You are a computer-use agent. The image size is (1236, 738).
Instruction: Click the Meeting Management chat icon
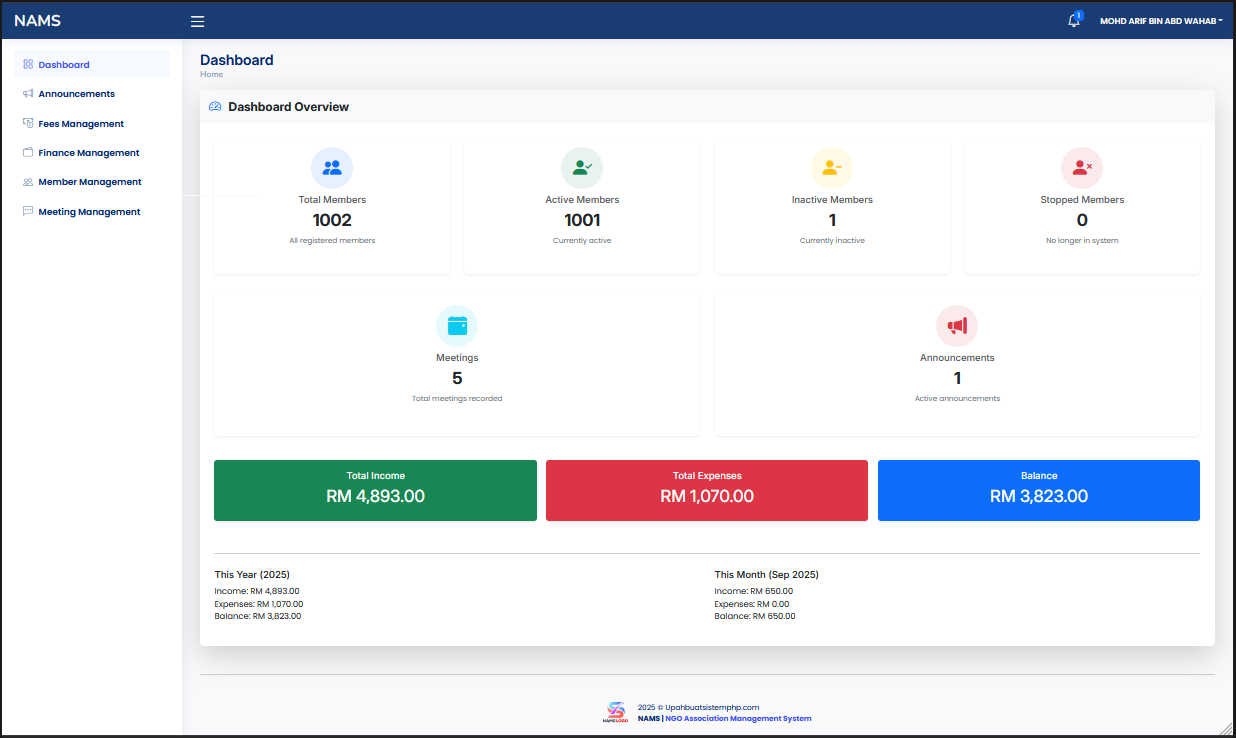click(28, 211)
